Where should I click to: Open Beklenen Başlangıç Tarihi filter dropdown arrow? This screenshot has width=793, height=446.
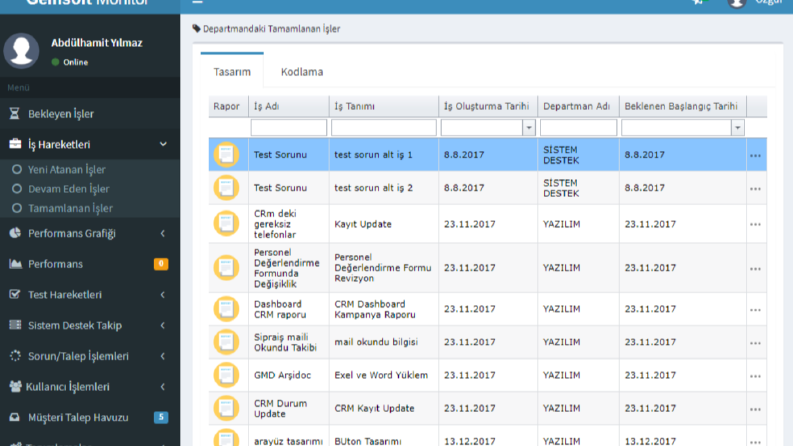[x=738, y=128]
